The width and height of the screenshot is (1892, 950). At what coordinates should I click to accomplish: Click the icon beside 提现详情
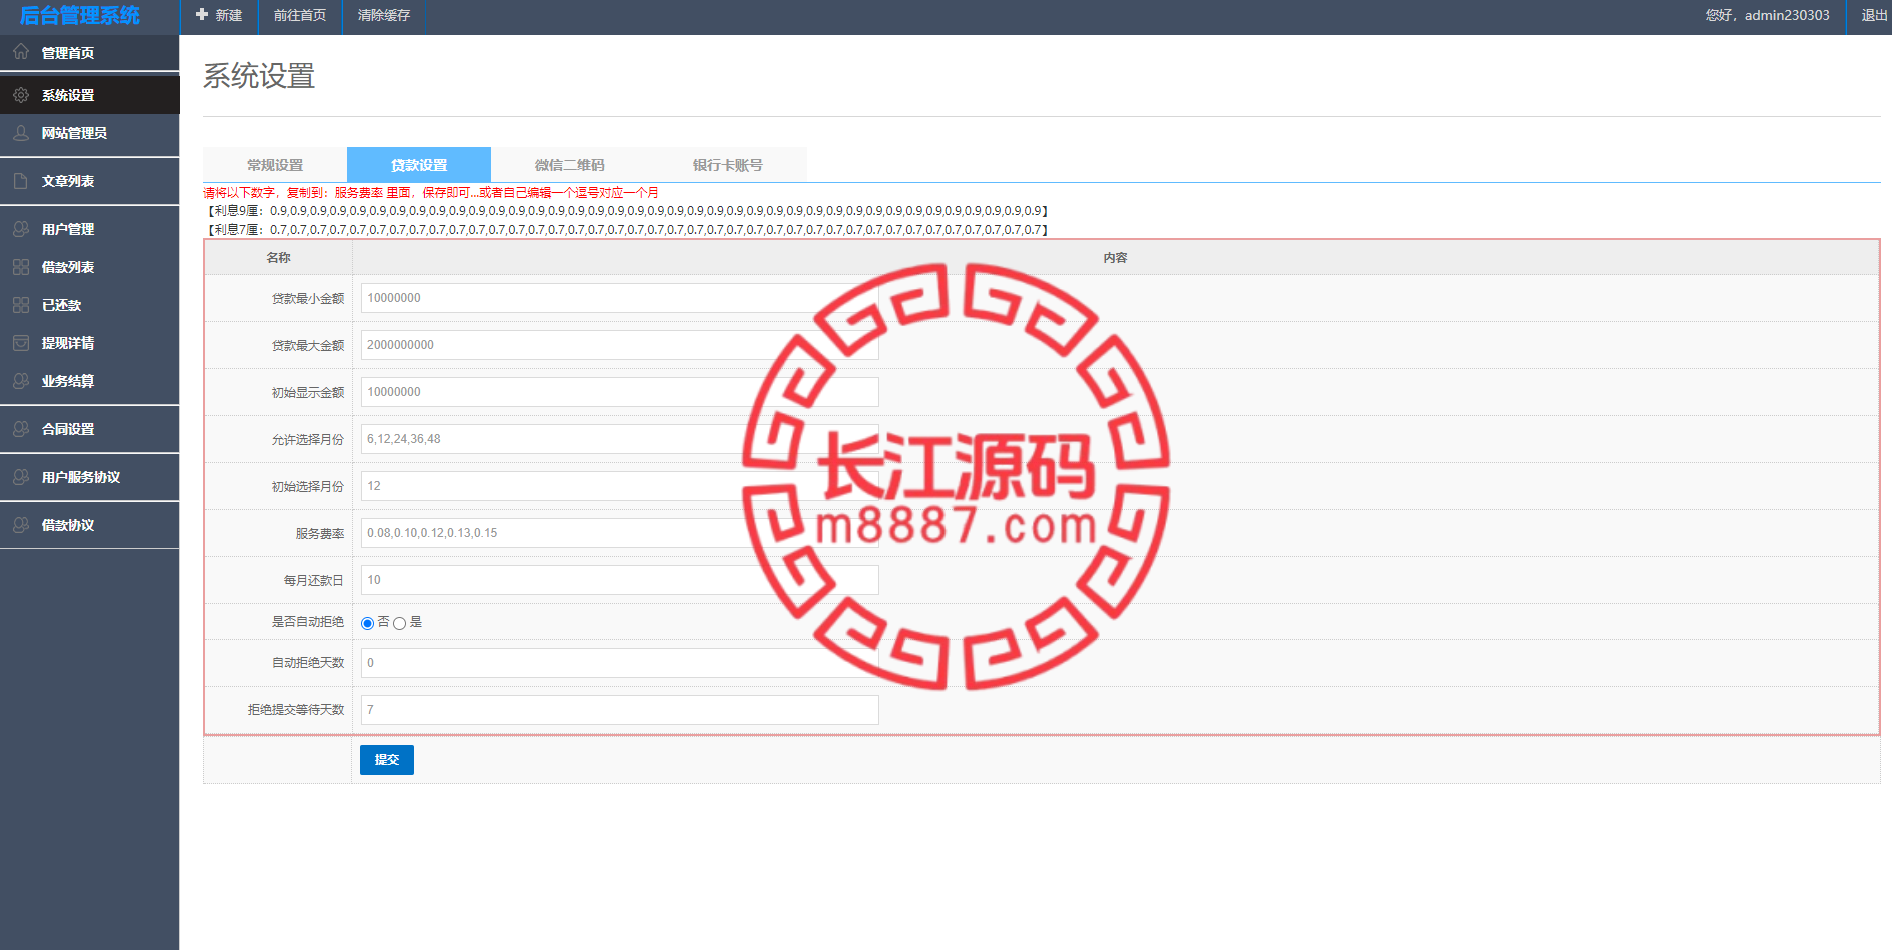click(21, 343)
